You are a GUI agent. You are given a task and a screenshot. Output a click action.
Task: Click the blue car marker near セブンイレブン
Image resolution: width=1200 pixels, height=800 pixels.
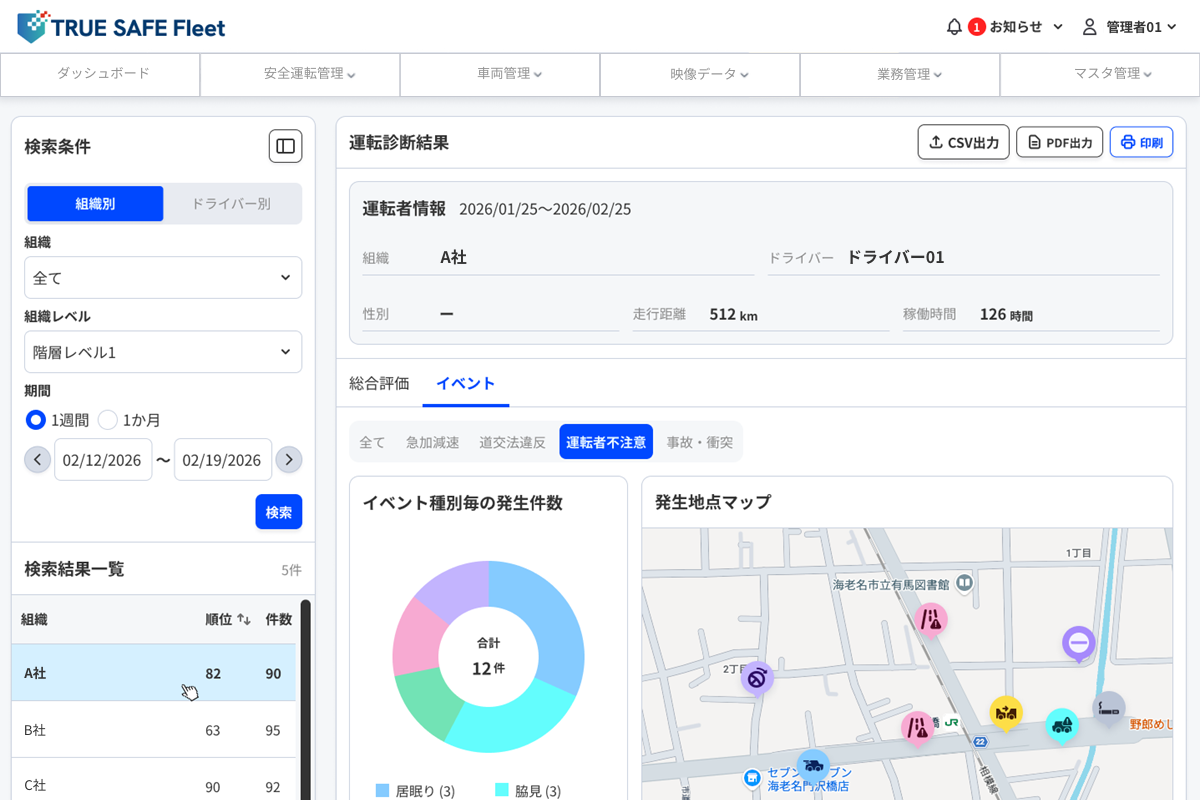click(x=813, y=766)
